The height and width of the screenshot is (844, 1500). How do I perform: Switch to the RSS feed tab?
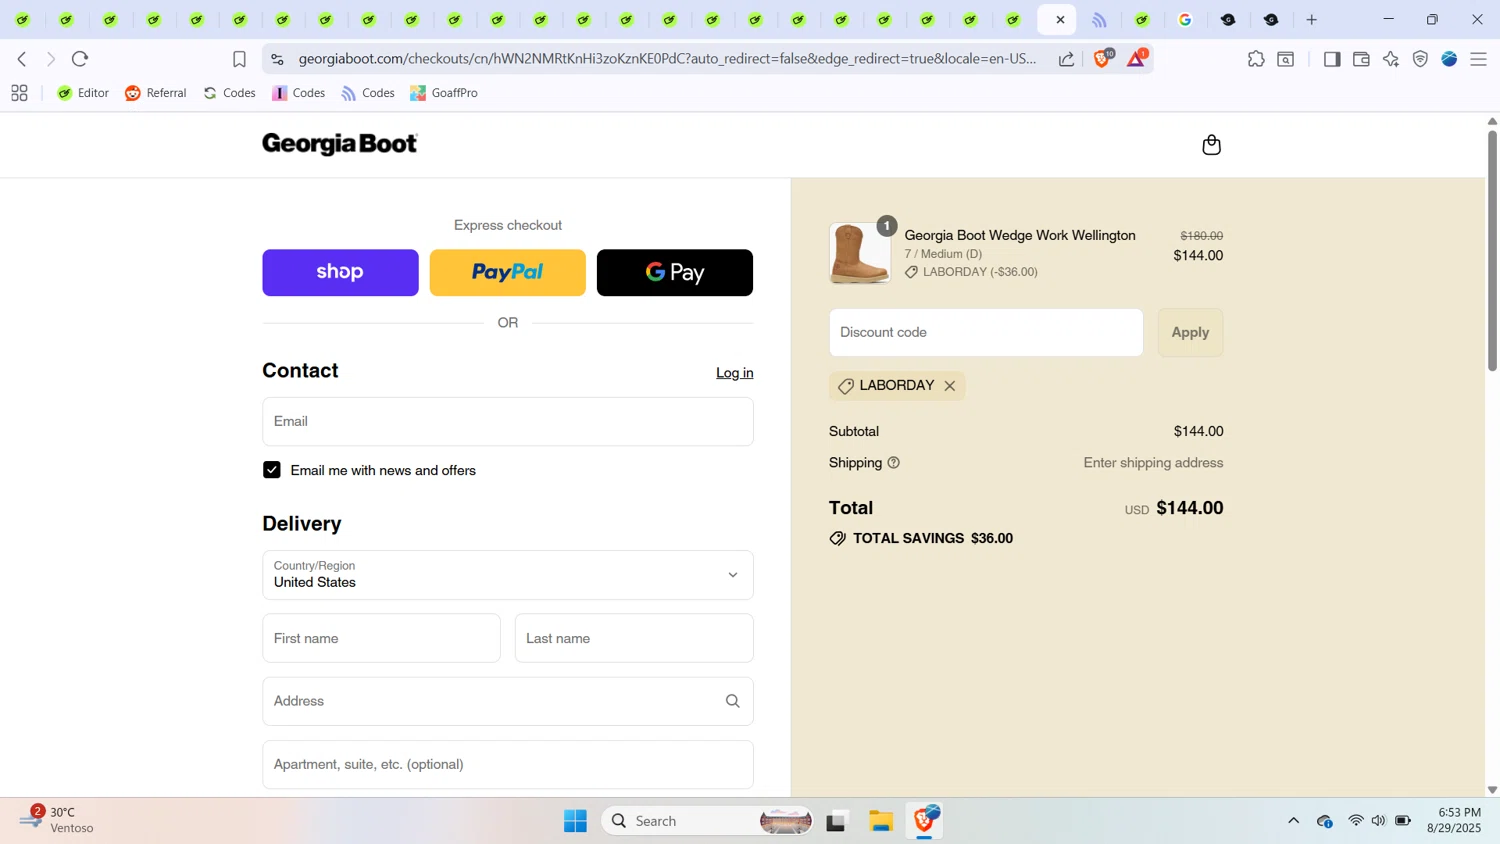click(1099, 20)
